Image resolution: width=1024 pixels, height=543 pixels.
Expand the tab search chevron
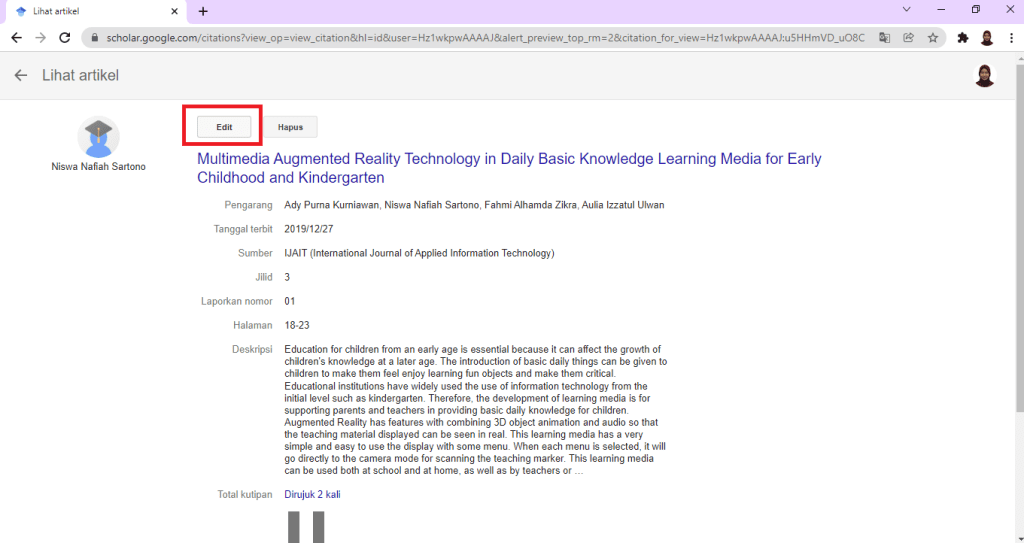point(907,10)
